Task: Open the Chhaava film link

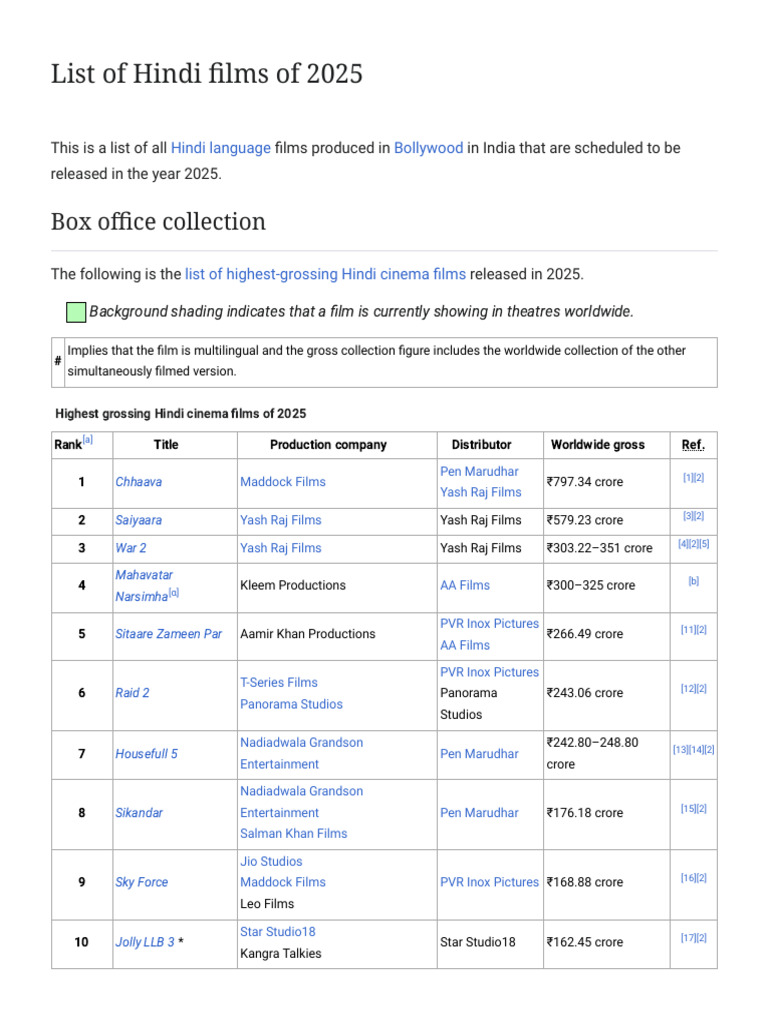Action: click(138, 482)
